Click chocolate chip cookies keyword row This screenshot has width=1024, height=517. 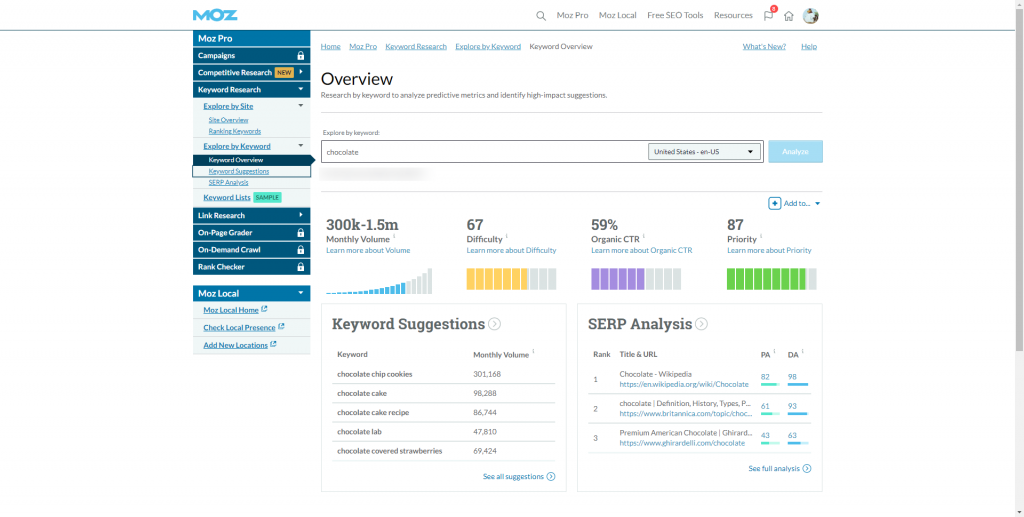(443, 374)
